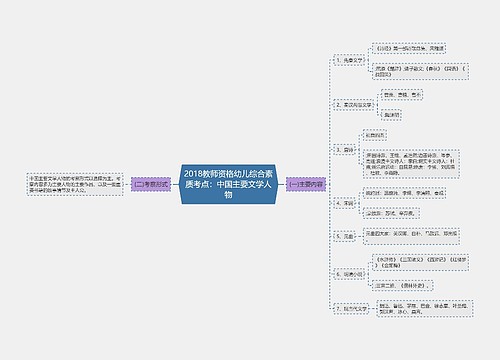This screenshot has height=360, width=500.
Task: Click the modern writers node beginning with 郭沫若
Action: click(425, 309)
